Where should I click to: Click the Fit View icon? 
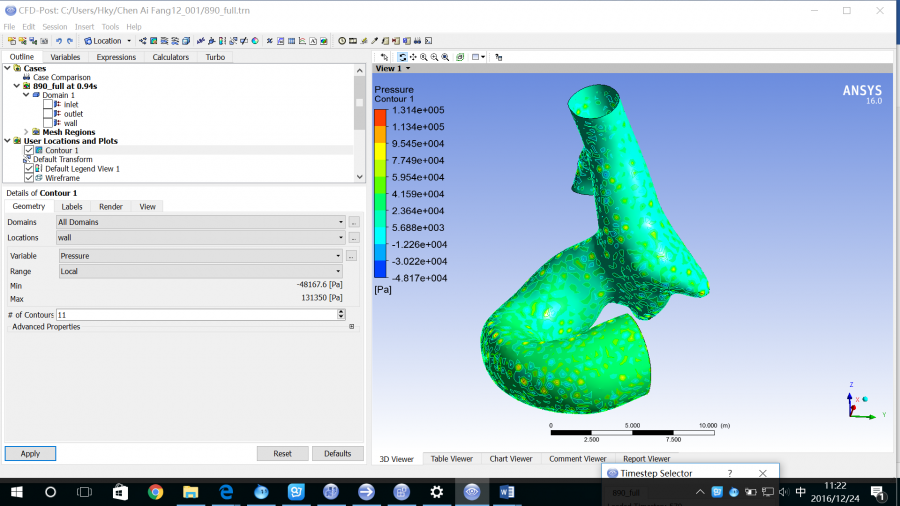click(x=446, y=57)
